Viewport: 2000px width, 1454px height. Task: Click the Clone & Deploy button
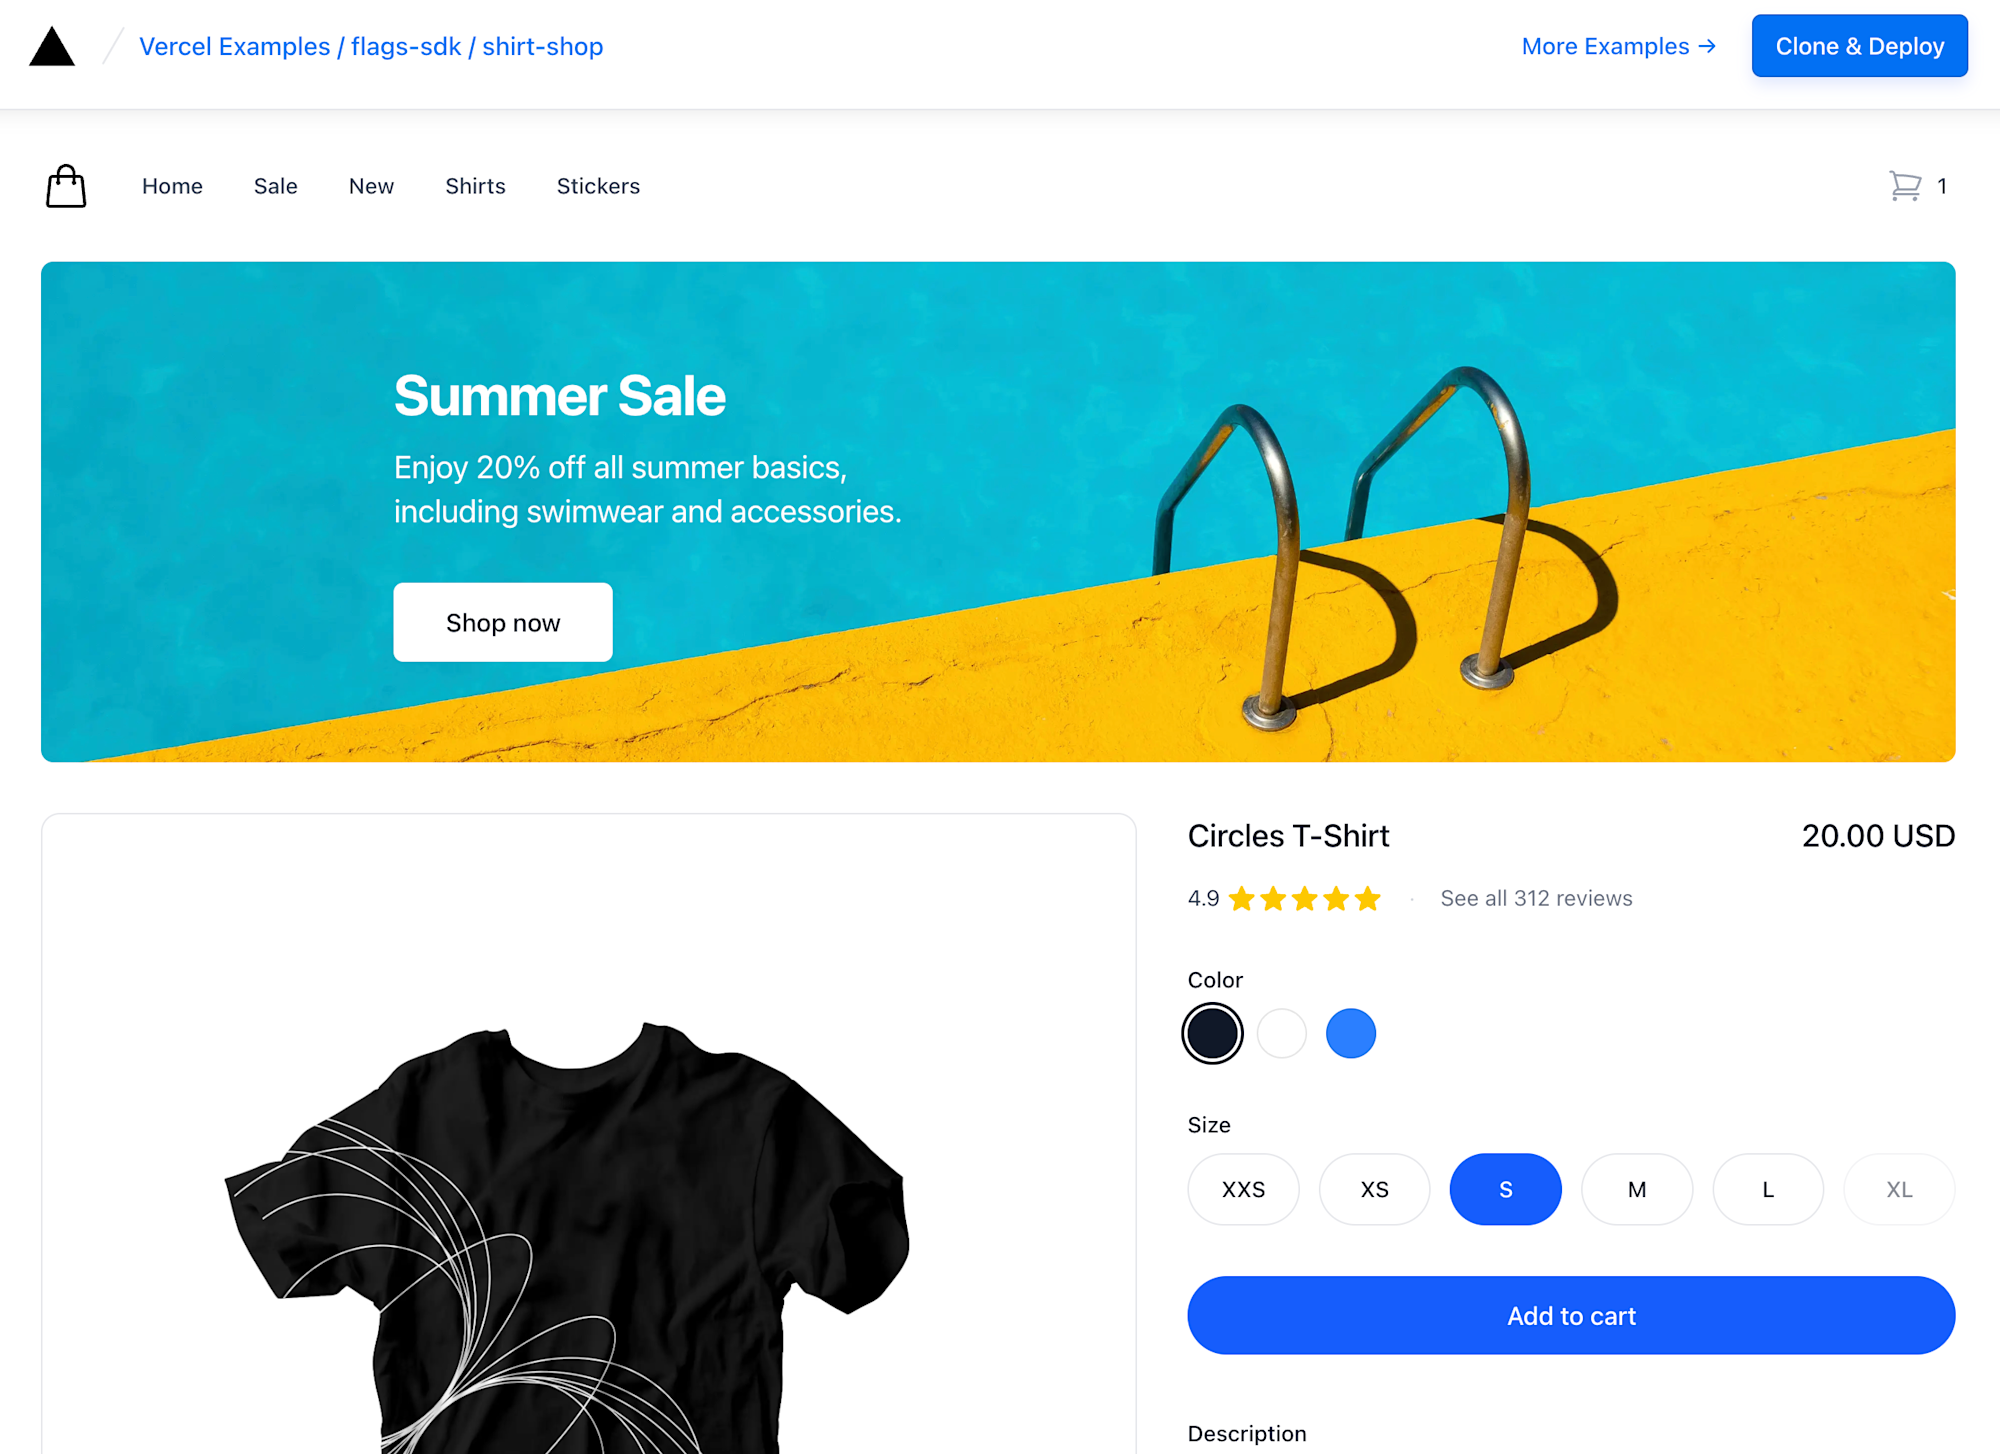click(1859, 46)
